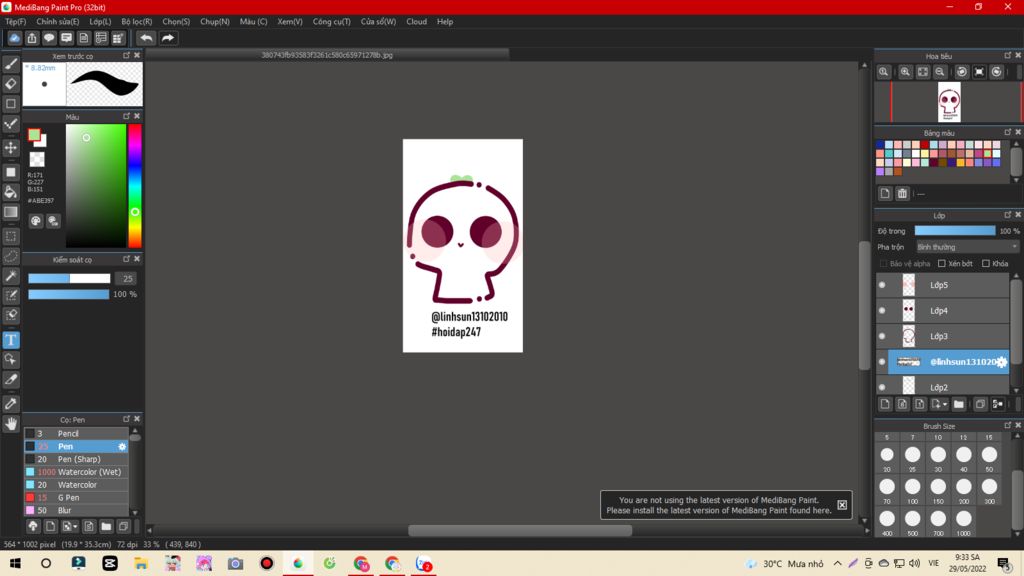
Task: Enable the Xén bớt clipping checkbox
Action: pyautogui.click(x=942, y=264)
